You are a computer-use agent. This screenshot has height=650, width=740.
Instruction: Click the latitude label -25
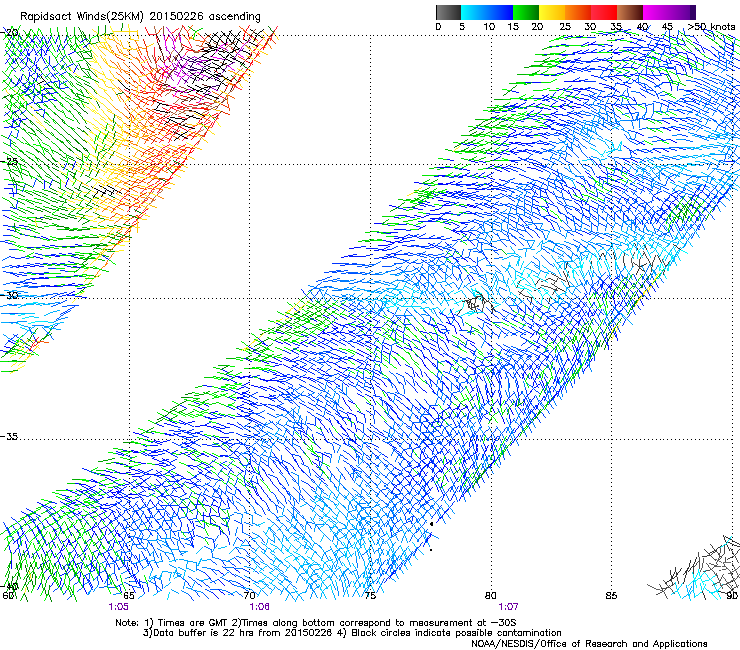pyautogui.click(x=9, y=161)
